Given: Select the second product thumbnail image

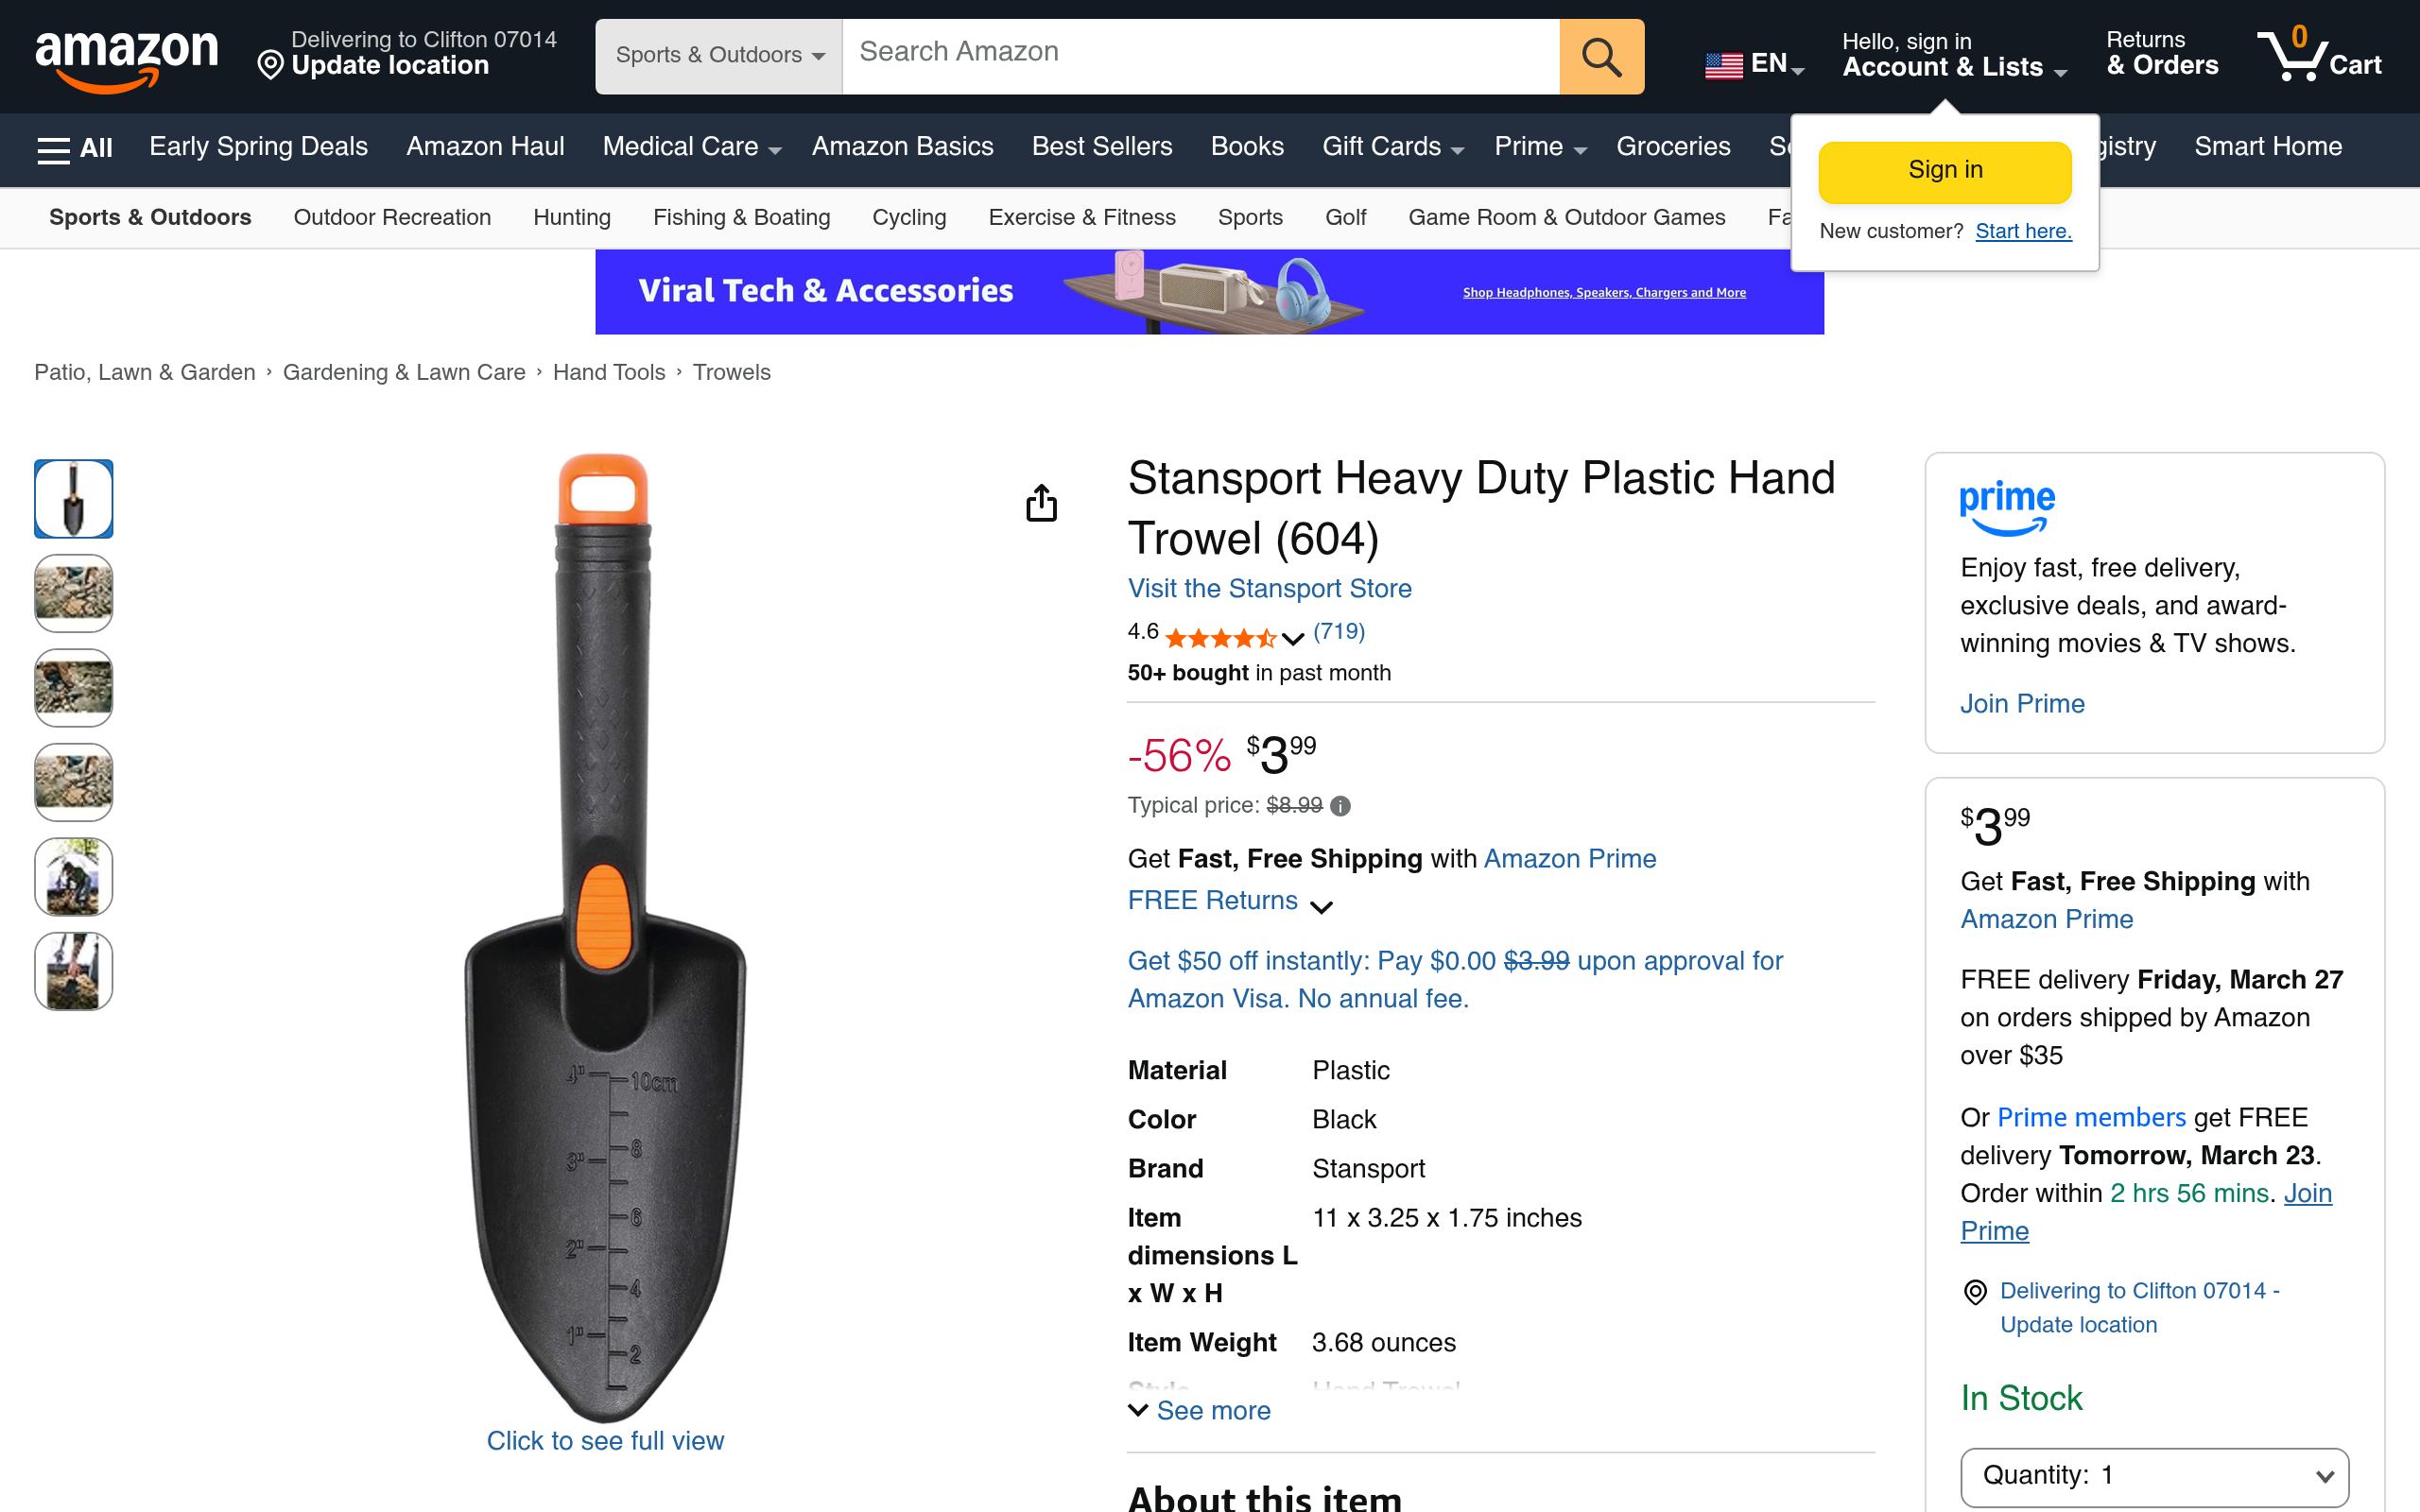Looking at the screenshot, I should coord(73,593).
